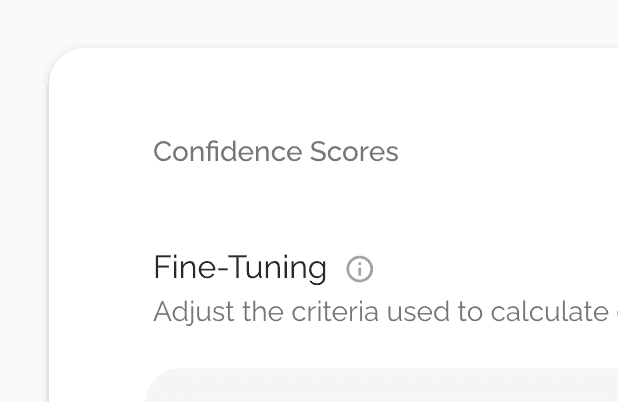
Task: Click the 'Adjust the criteria' description text
Action: 380,312
